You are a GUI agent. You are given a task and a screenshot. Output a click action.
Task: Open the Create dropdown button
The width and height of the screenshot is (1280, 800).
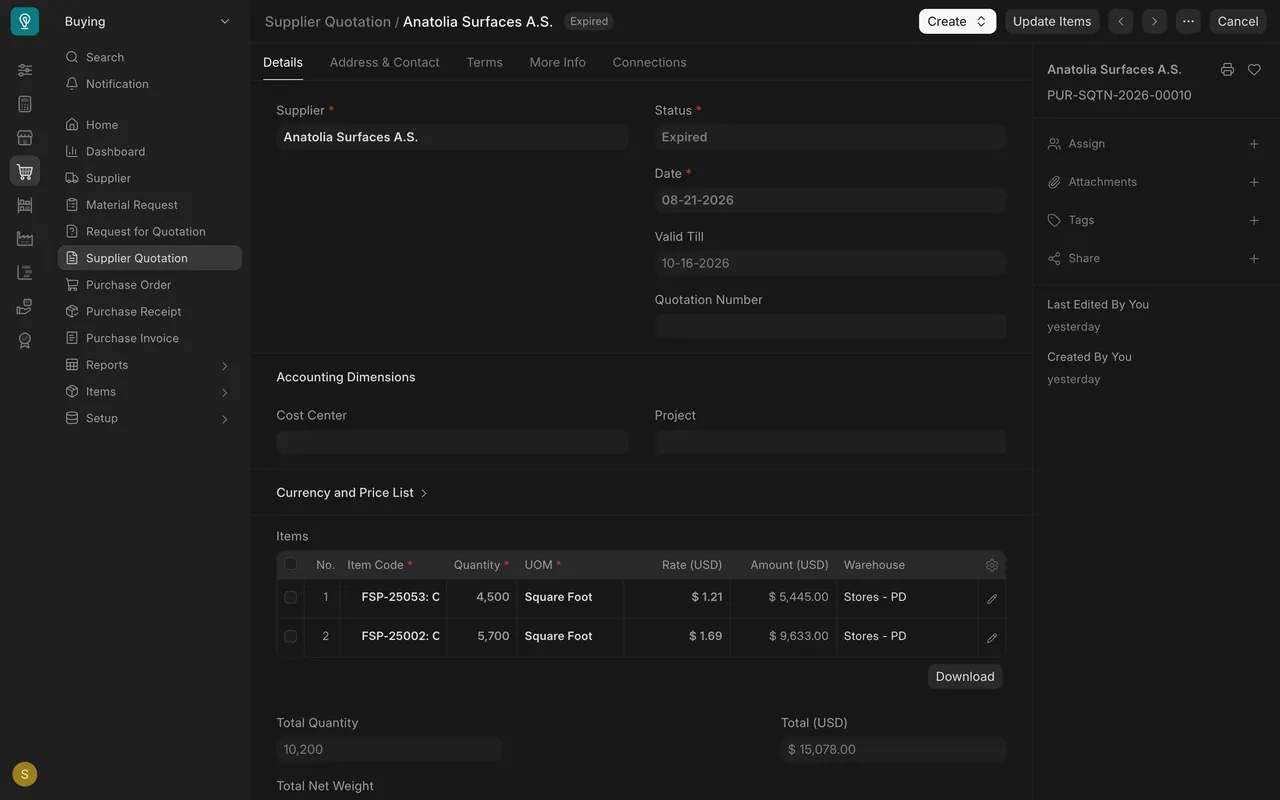pyautogui.click(x=957, y=21)
